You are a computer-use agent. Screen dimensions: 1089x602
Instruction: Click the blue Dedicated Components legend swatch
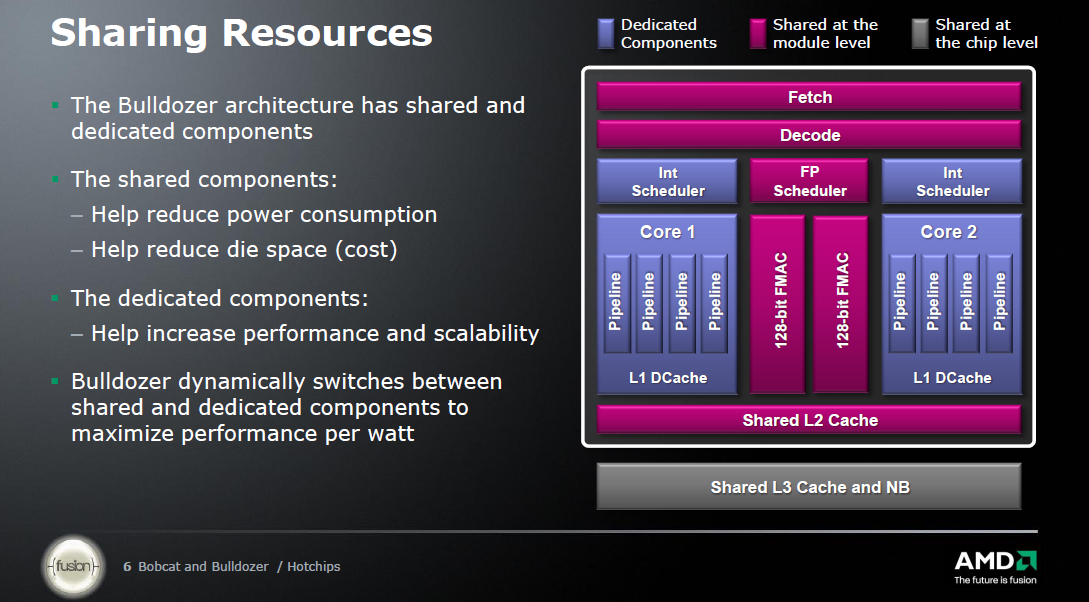(605, 34)
